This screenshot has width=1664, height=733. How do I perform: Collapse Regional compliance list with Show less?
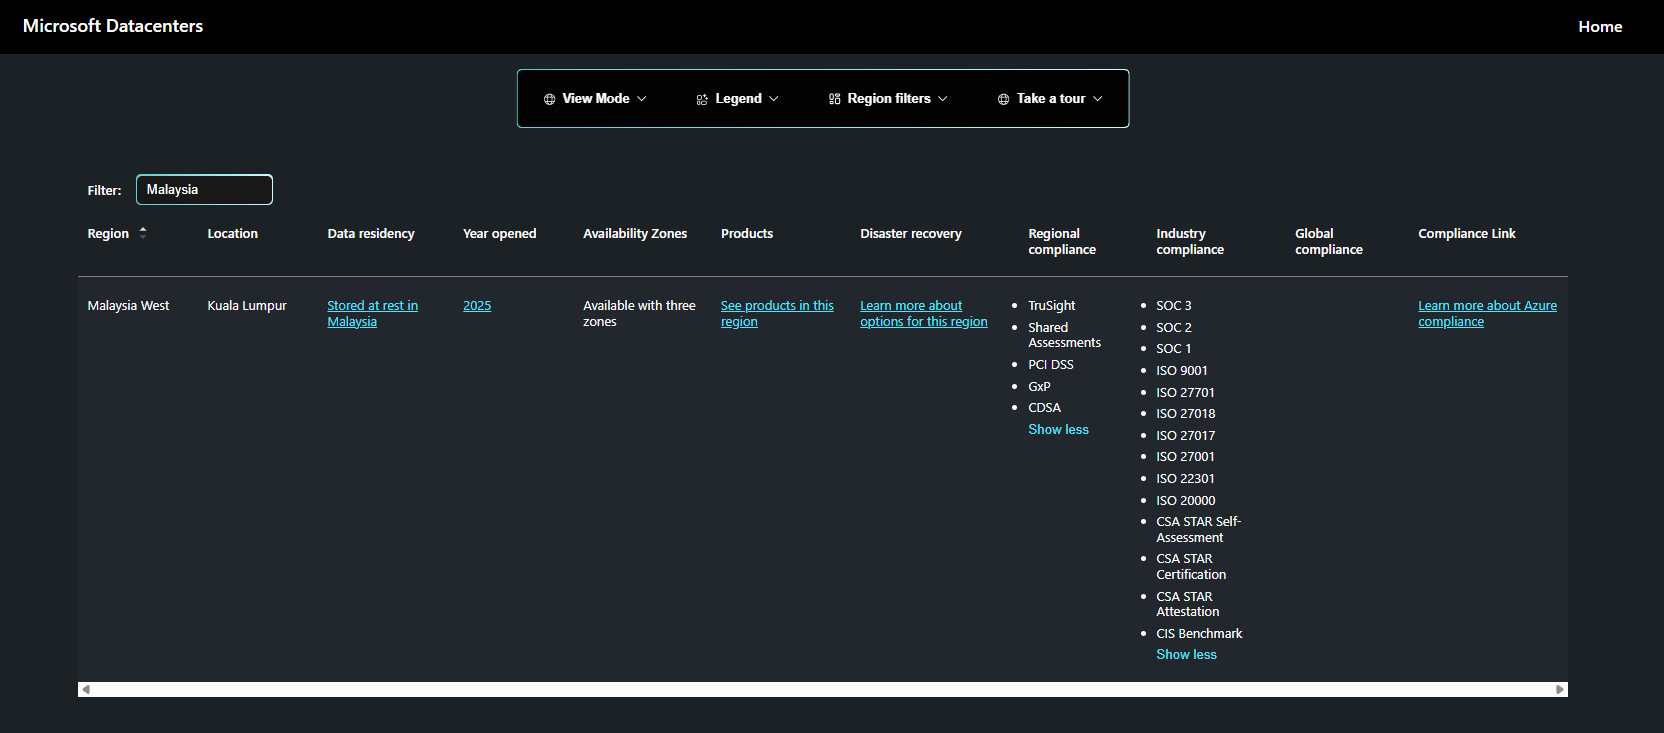coord(1058,429)
